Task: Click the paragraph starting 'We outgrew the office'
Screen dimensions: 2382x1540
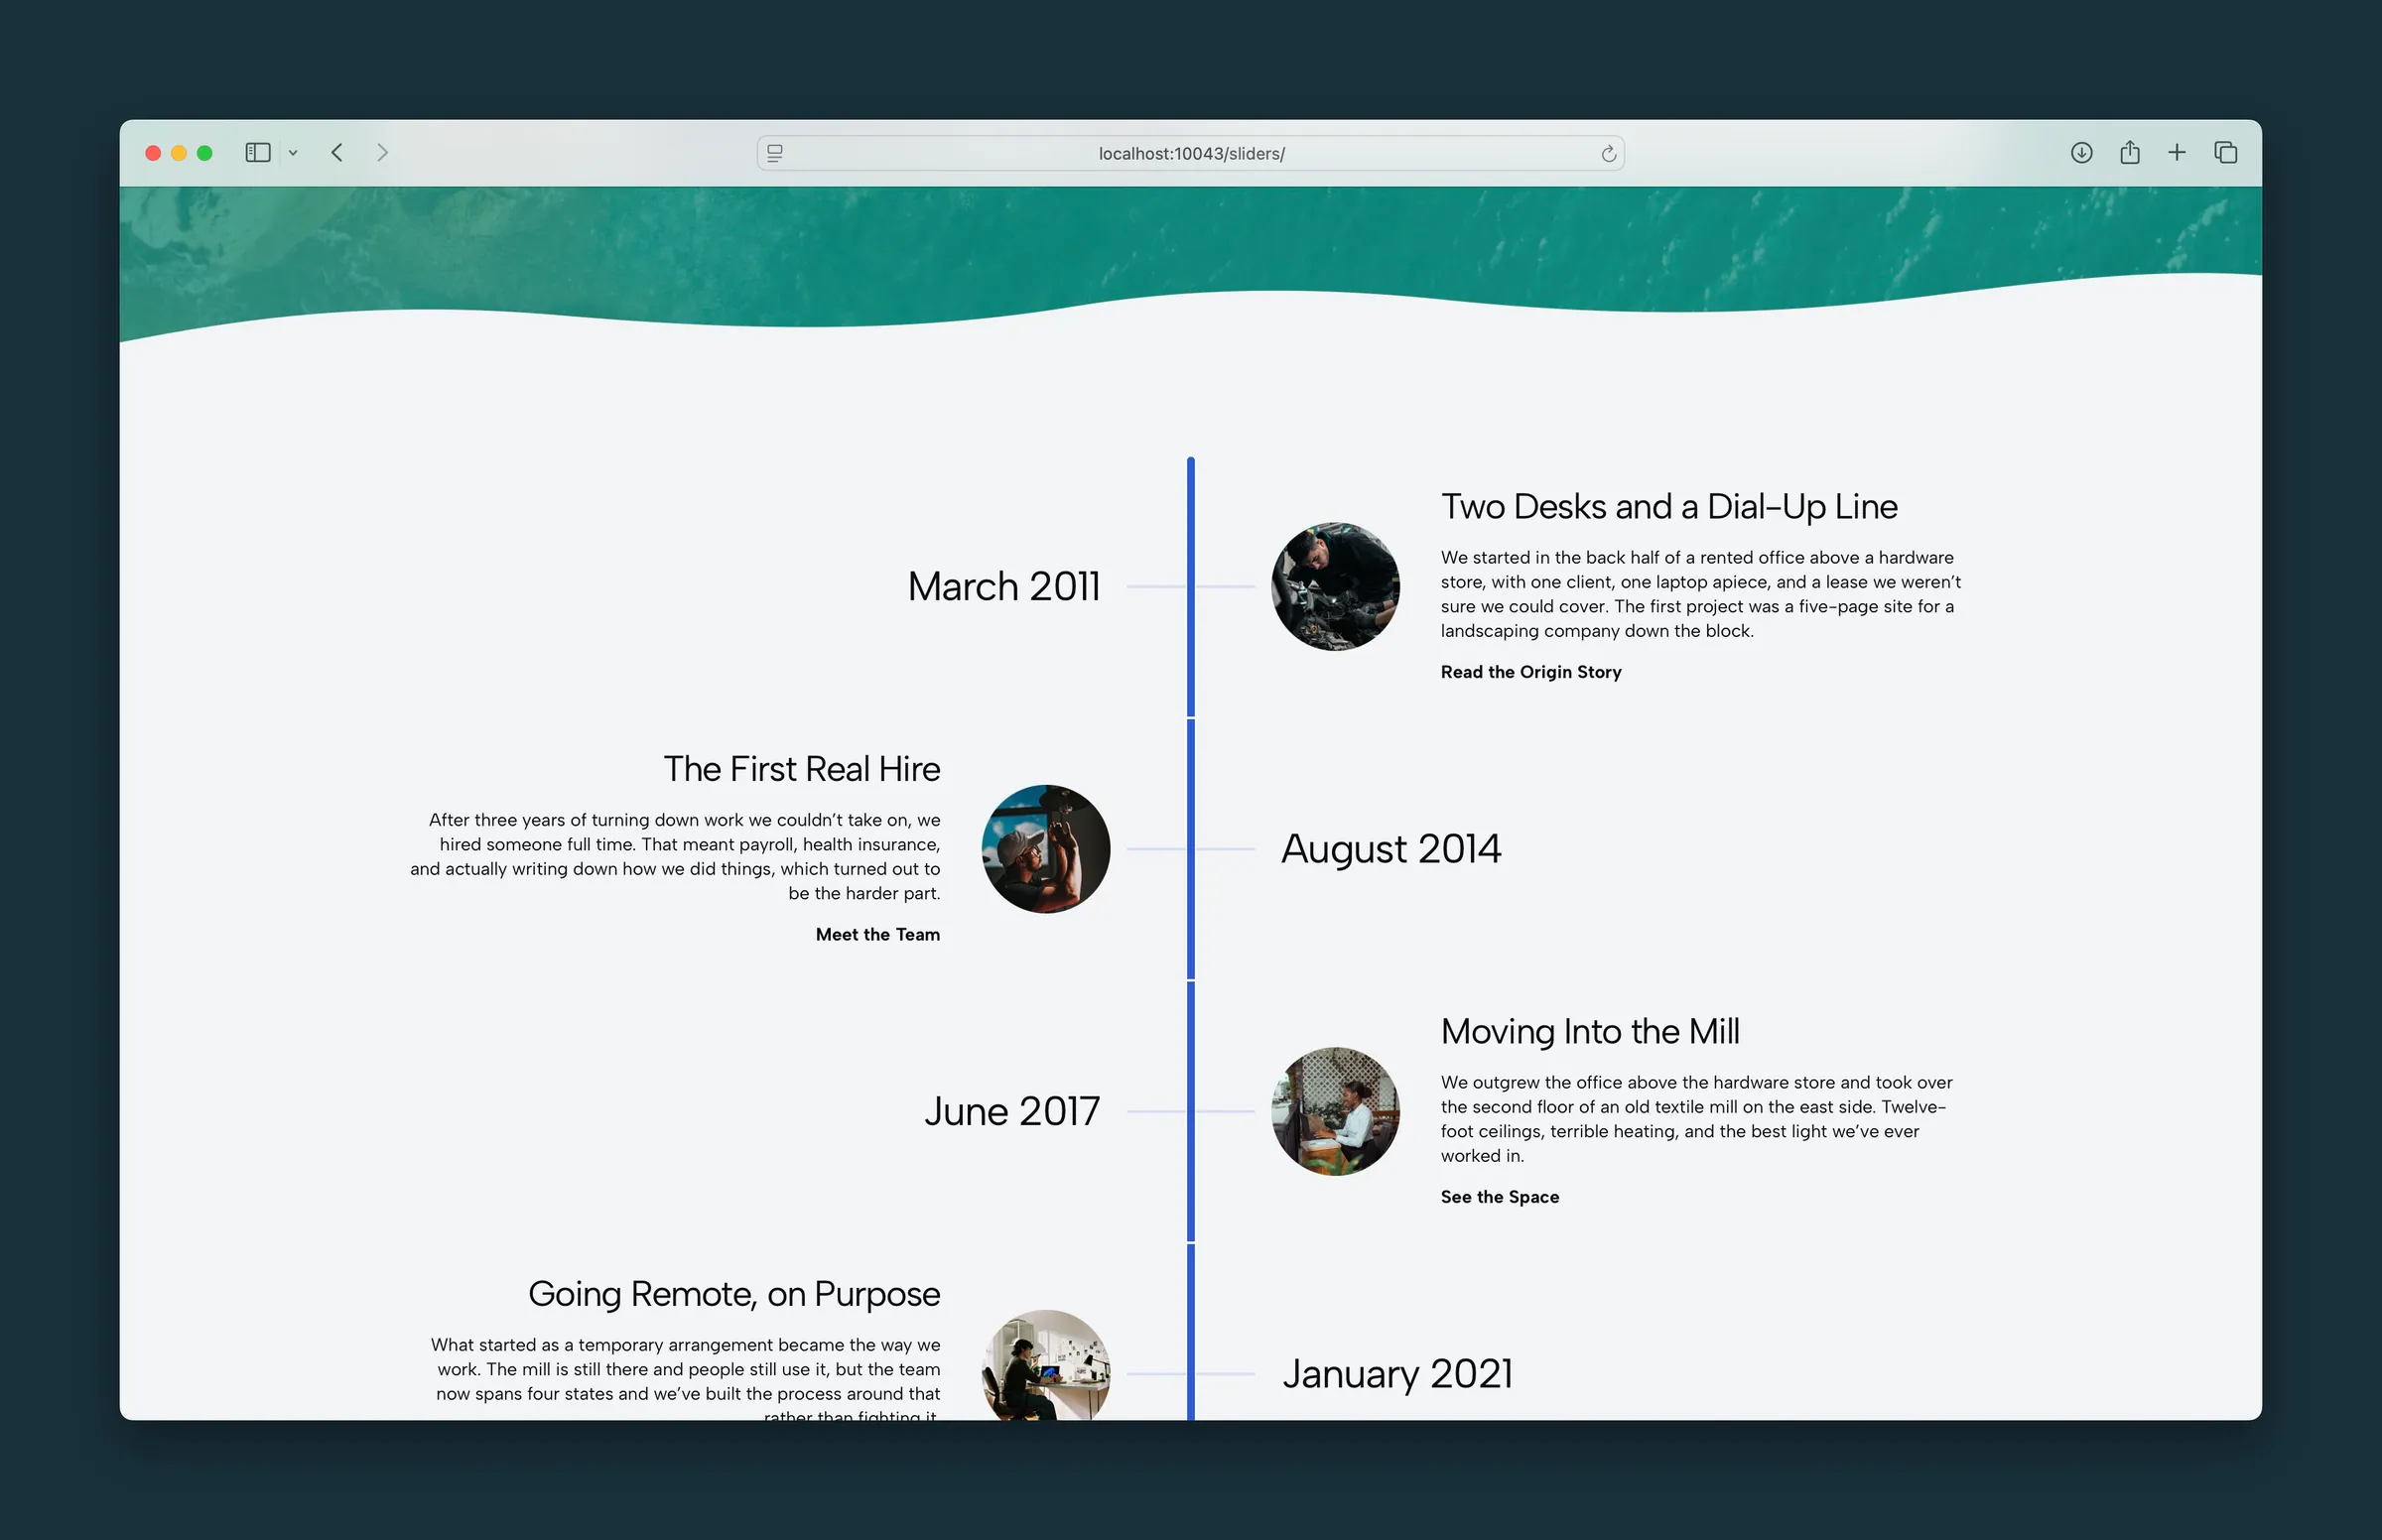Action: click(x=1697, y=1119)
